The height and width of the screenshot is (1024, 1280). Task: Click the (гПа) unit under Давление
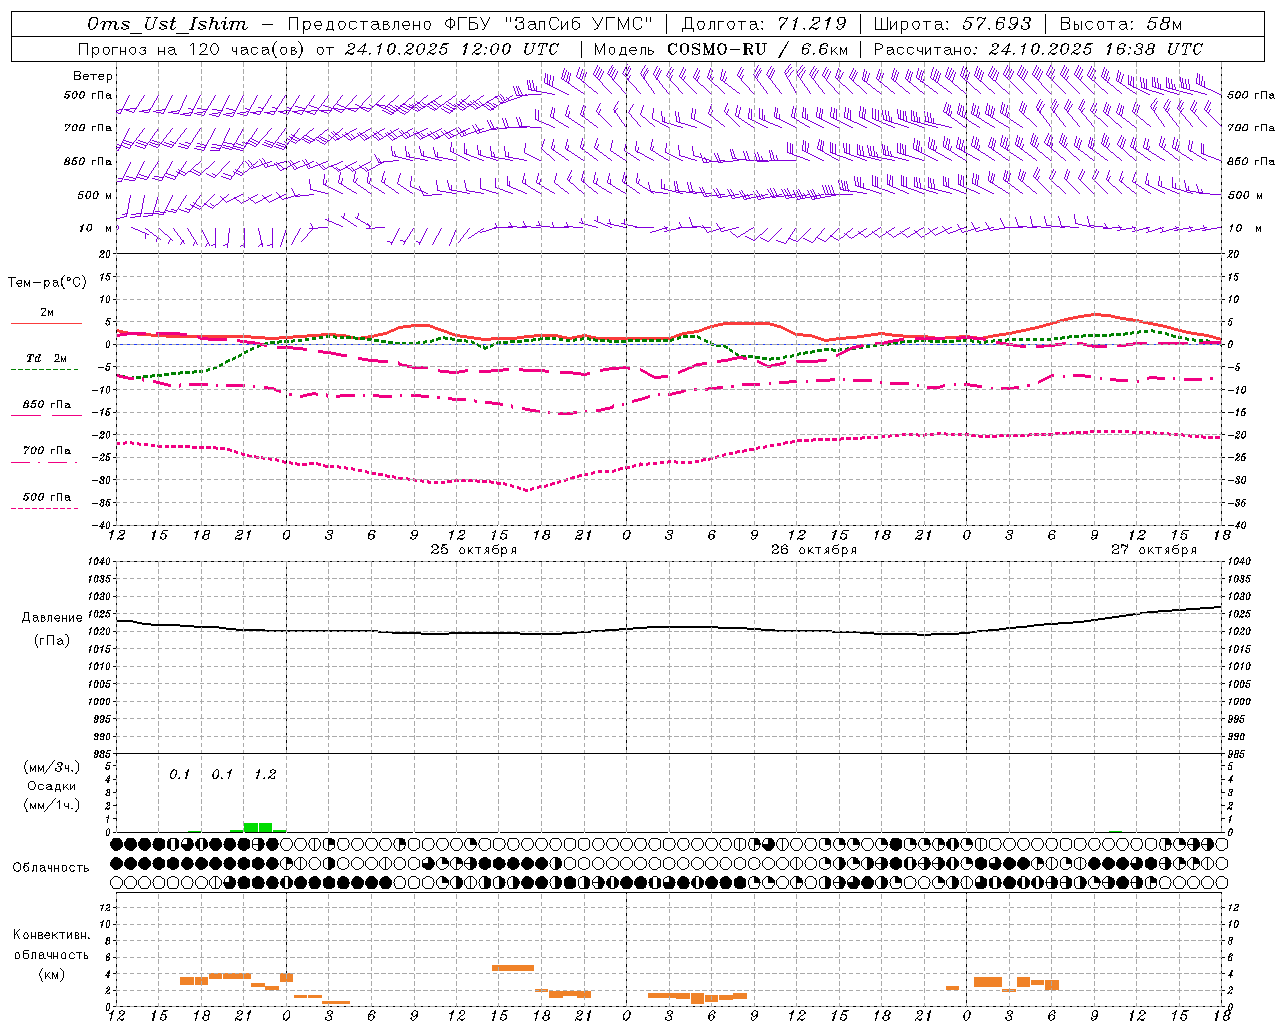(52, 640)
